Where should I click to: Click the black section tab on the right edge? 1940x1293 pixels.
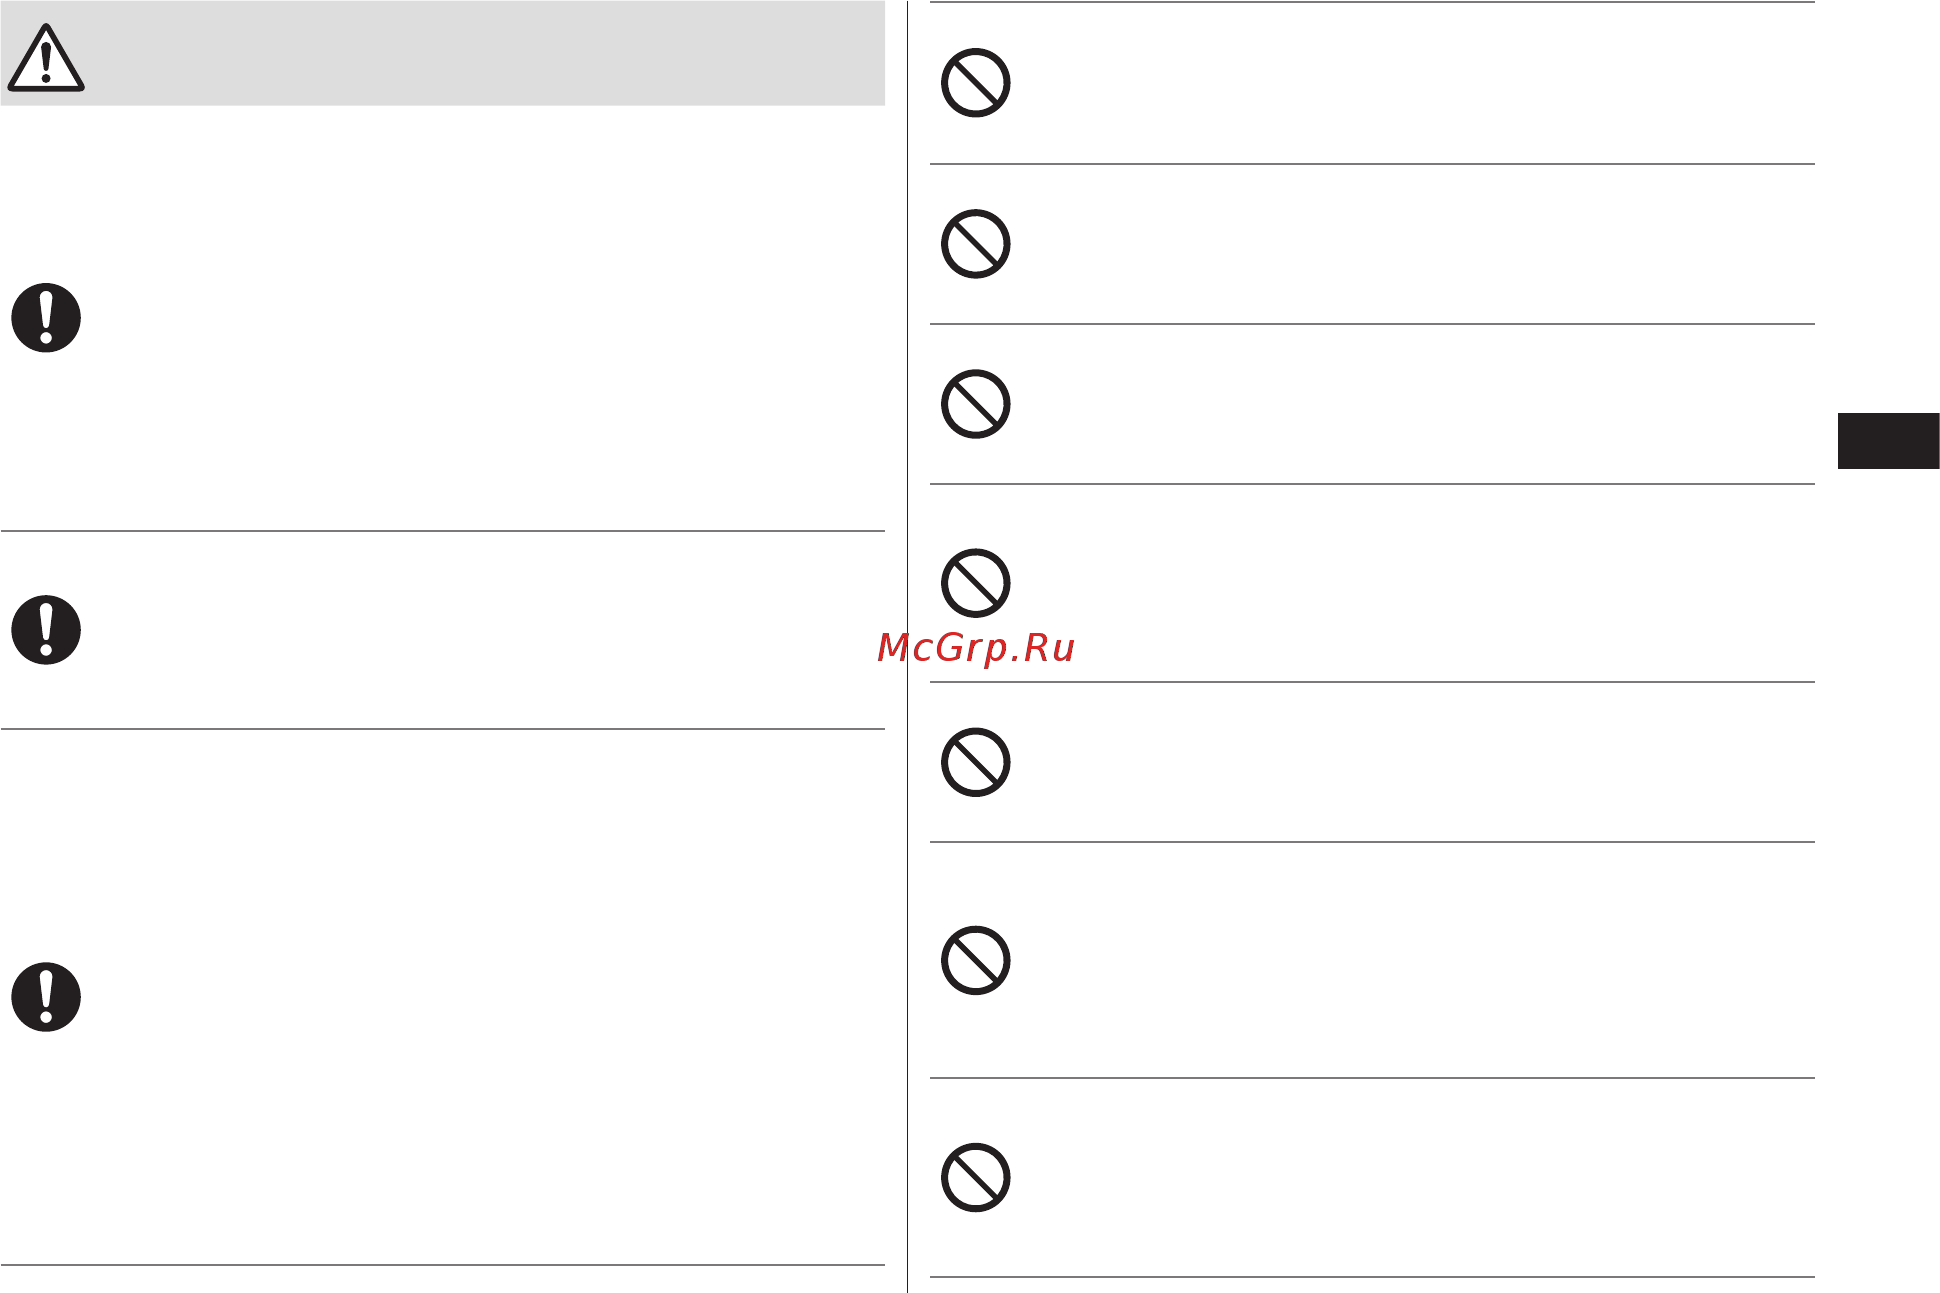click(x=1888, y=441)
